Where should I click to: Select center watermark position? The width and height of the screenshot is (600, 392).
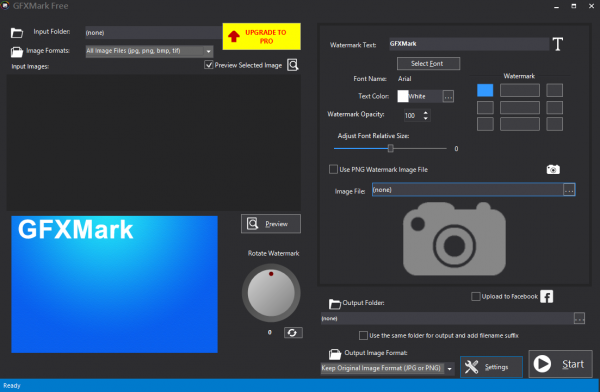(520, 108)
